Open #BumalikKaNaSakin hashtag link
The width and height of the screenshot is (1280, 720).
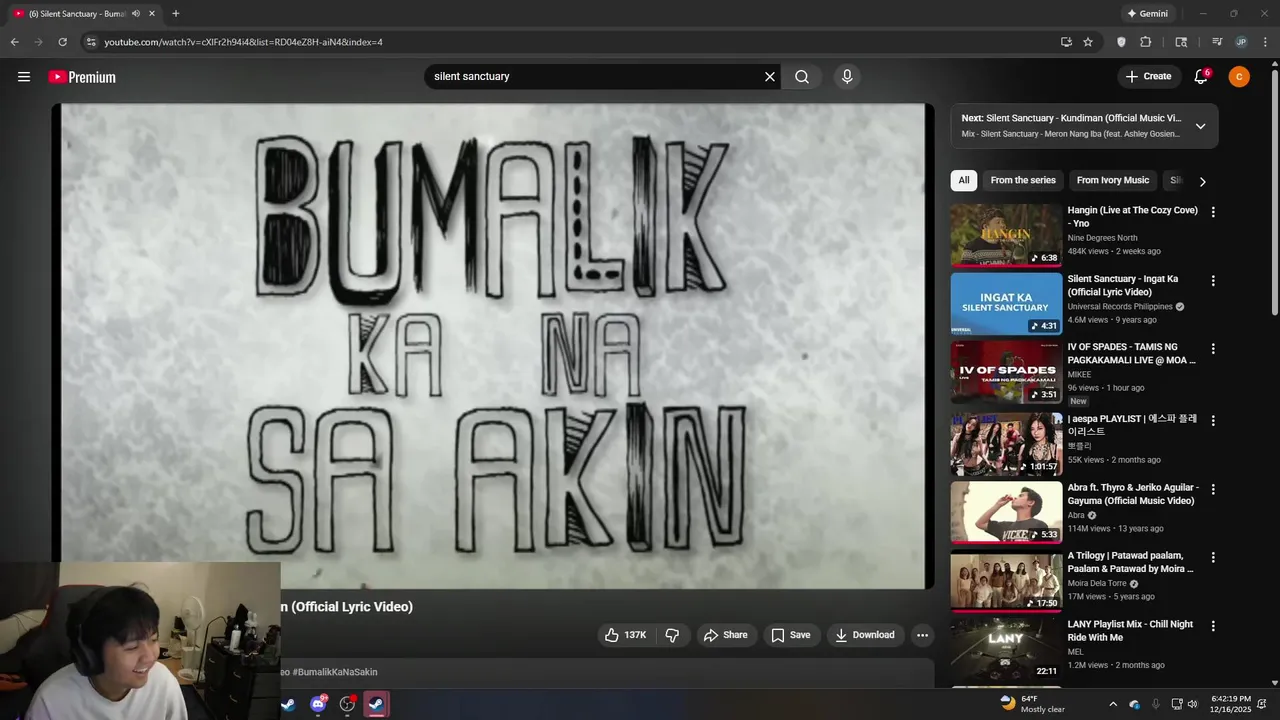click(335, 672)
